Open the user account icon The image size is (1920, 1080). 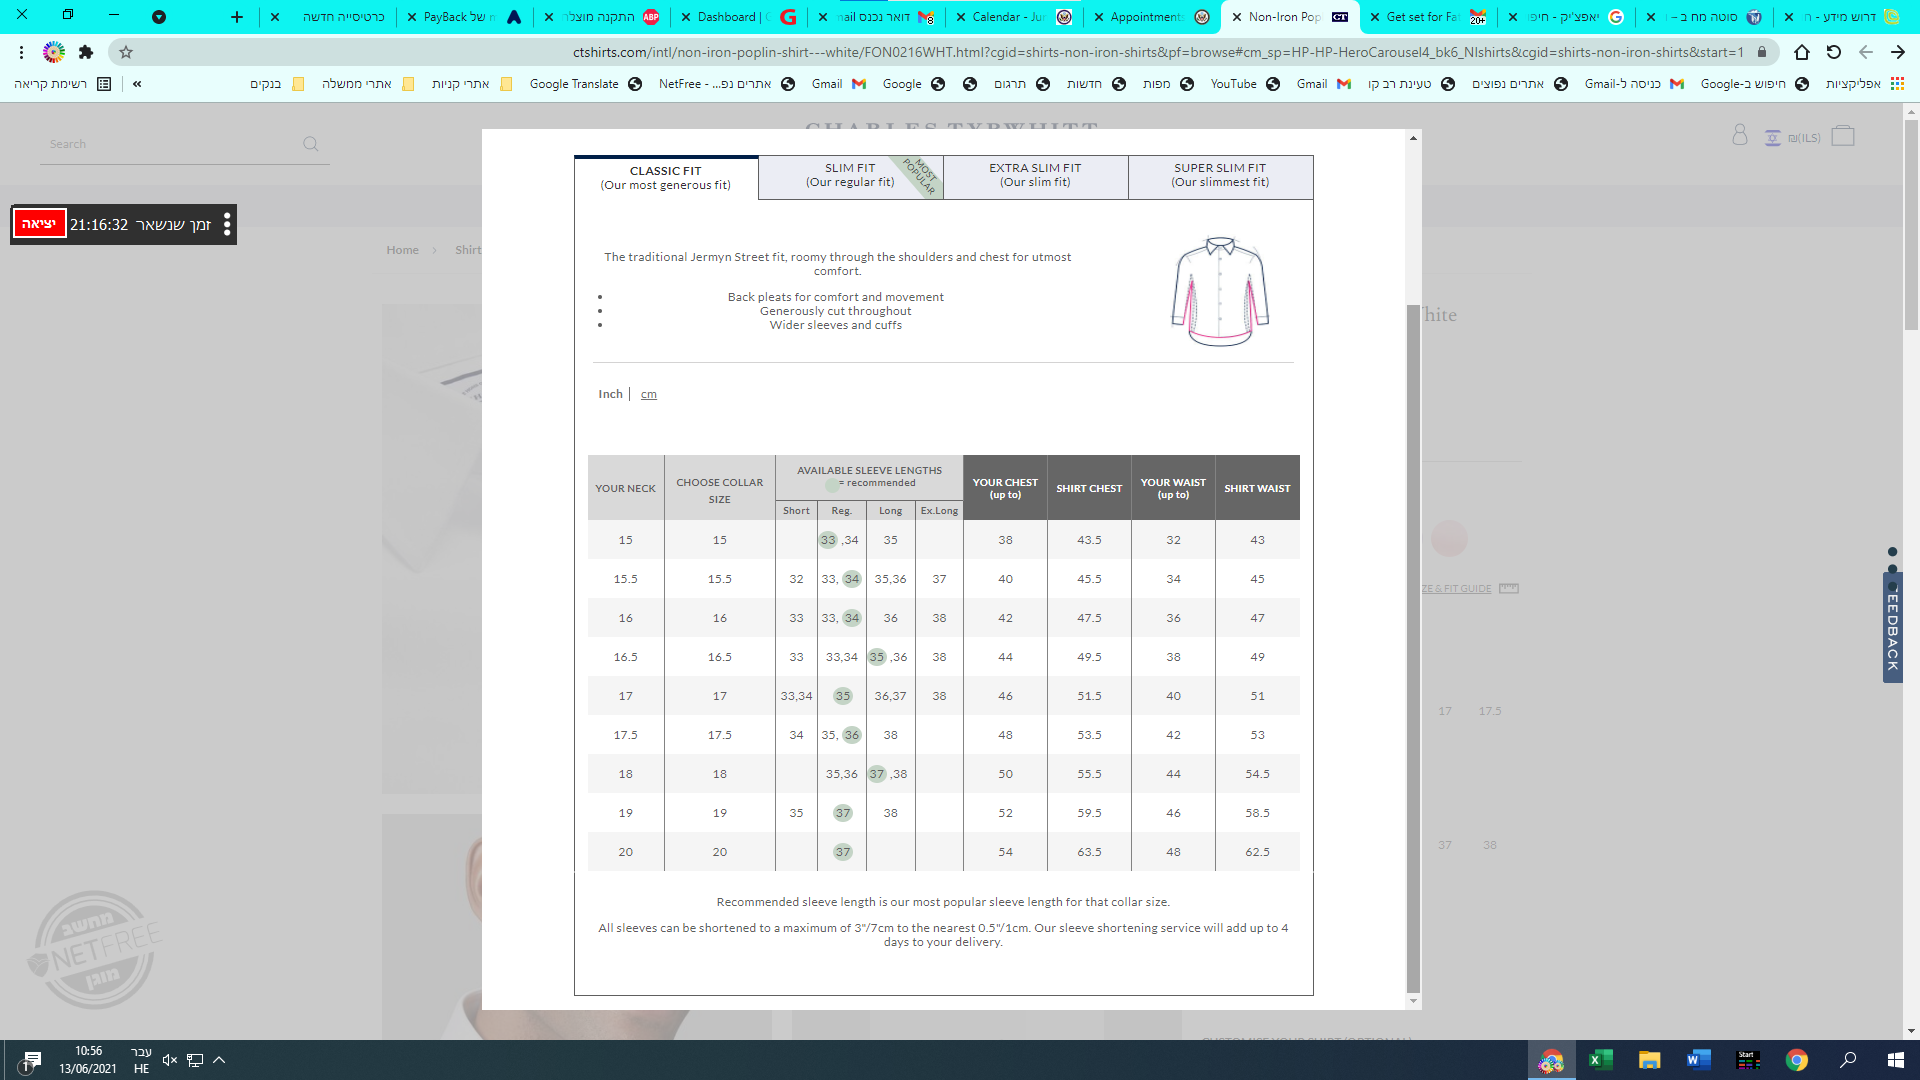1740,136
